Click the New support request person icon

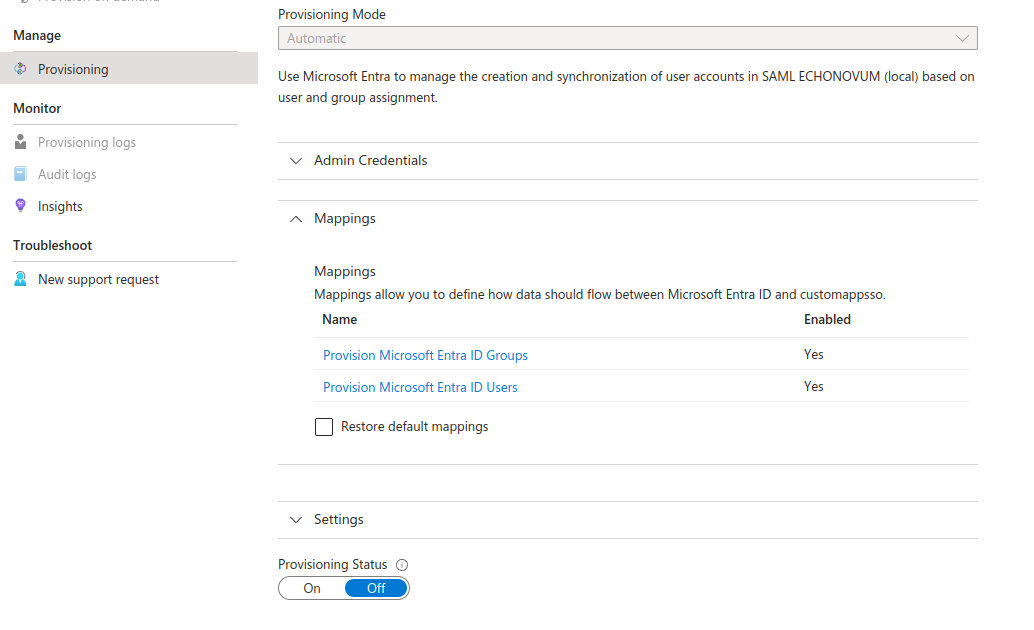20,279
